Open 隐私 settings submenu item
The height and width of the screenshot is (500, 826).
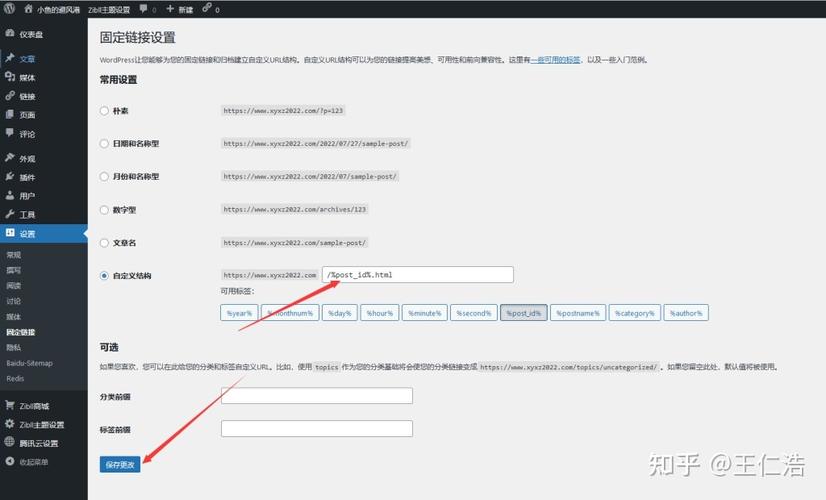coord(14,348)
